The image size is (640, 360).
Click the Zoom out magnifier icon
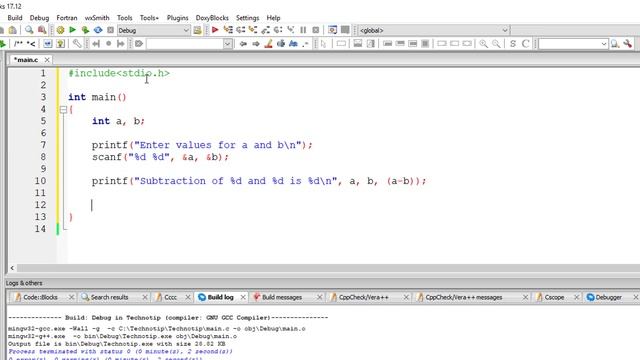coord(496,44)
